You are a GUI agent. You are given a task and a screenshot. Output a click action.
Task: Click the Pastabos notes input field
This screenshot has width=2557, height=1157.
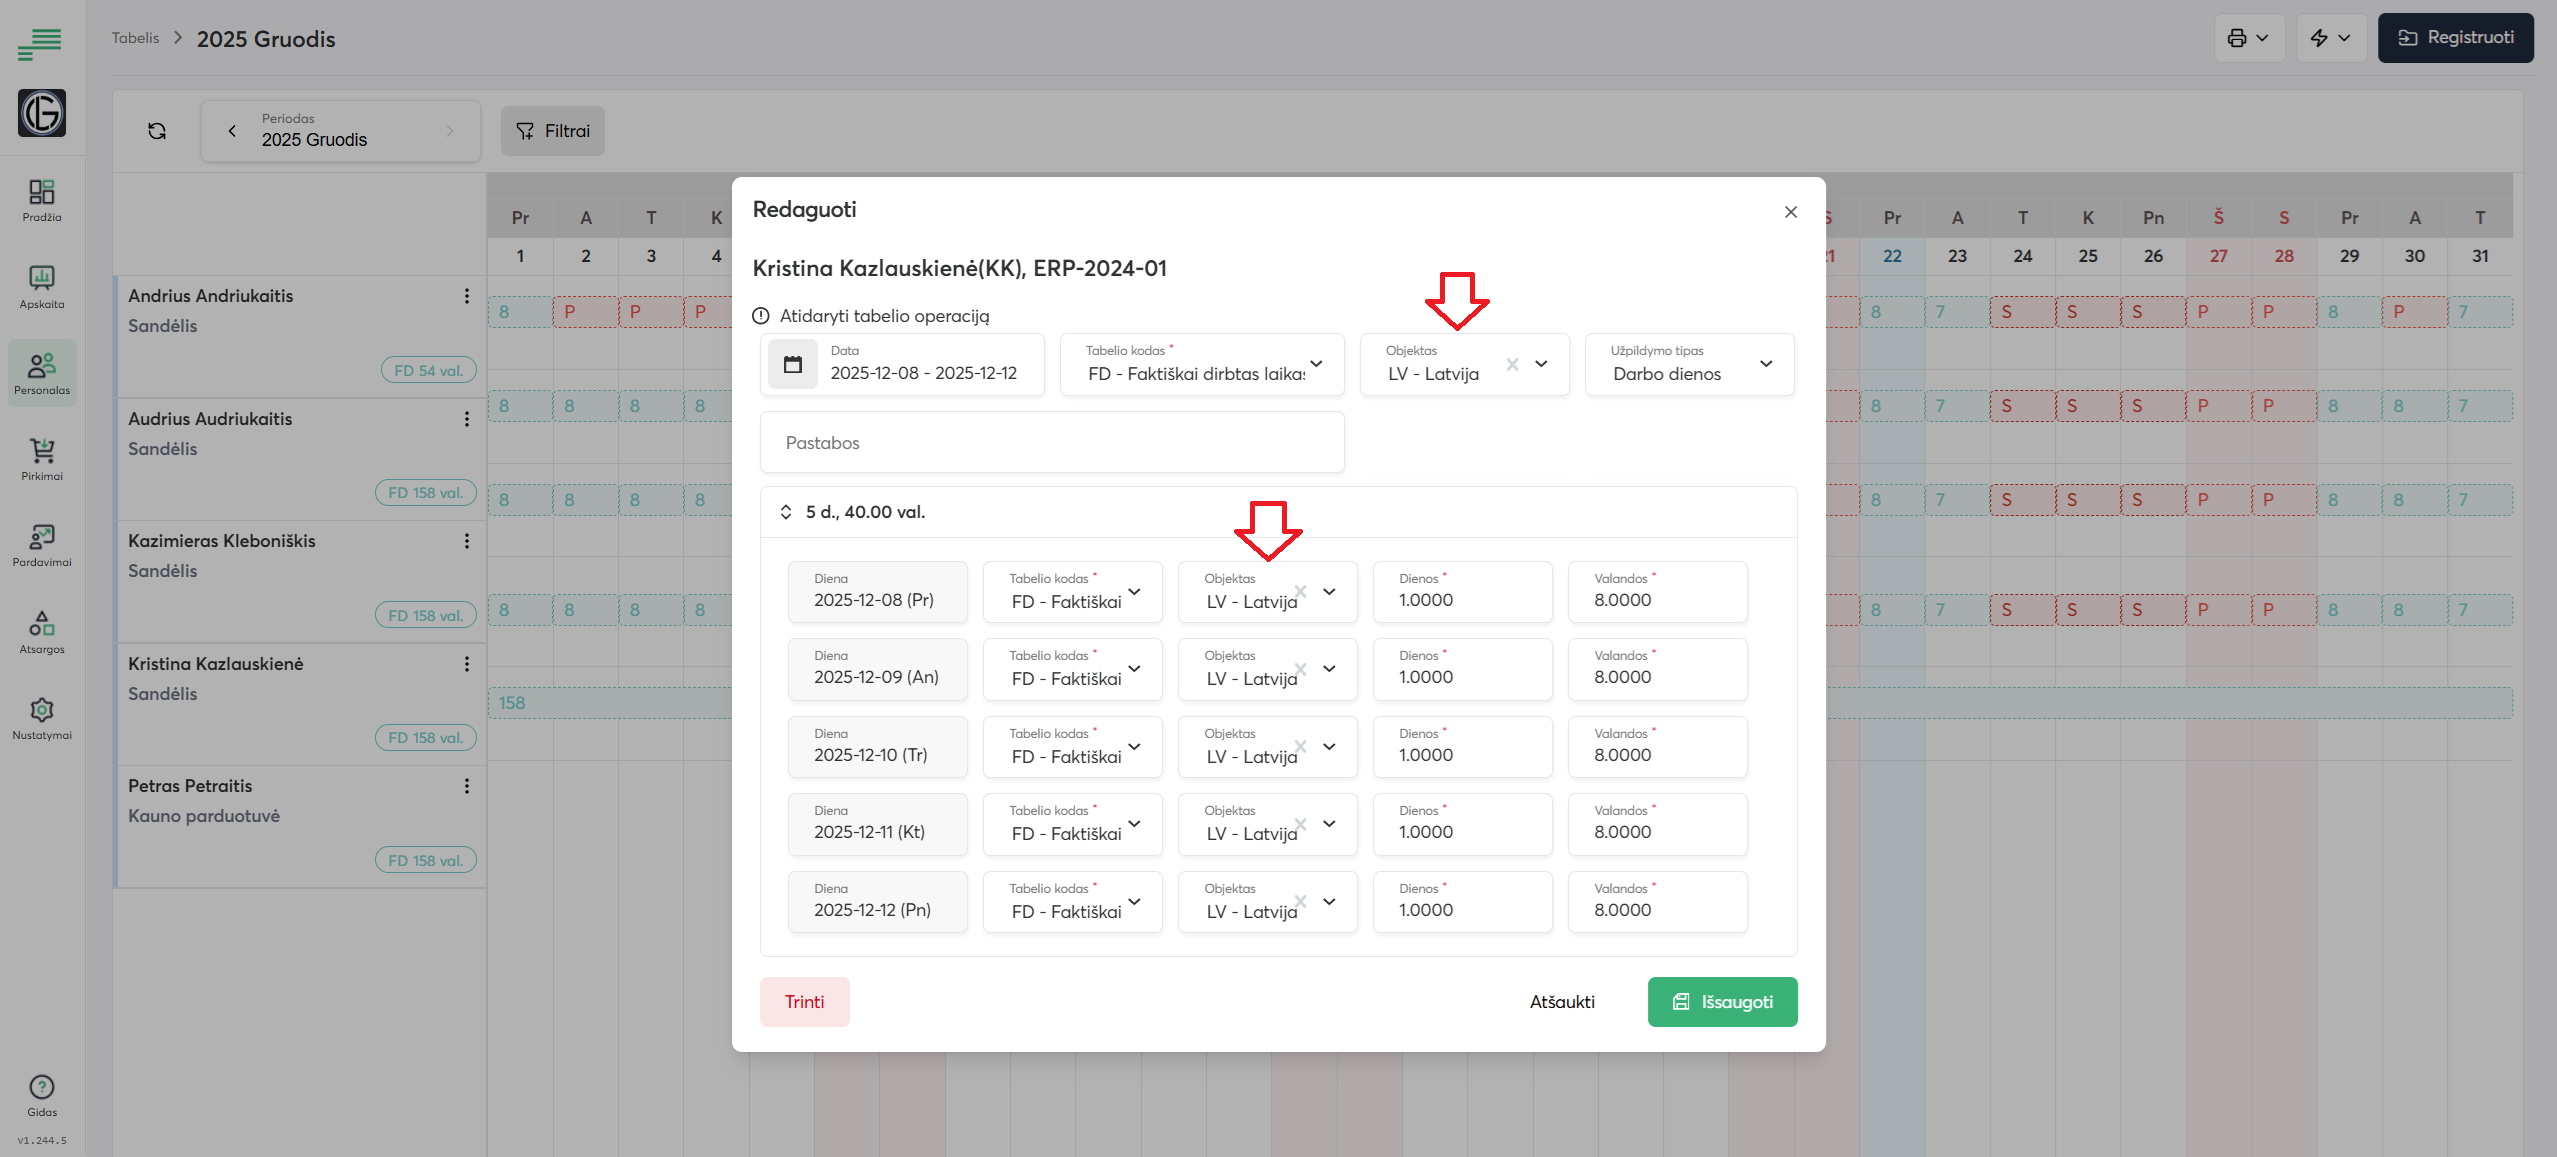pos(1052,443)
